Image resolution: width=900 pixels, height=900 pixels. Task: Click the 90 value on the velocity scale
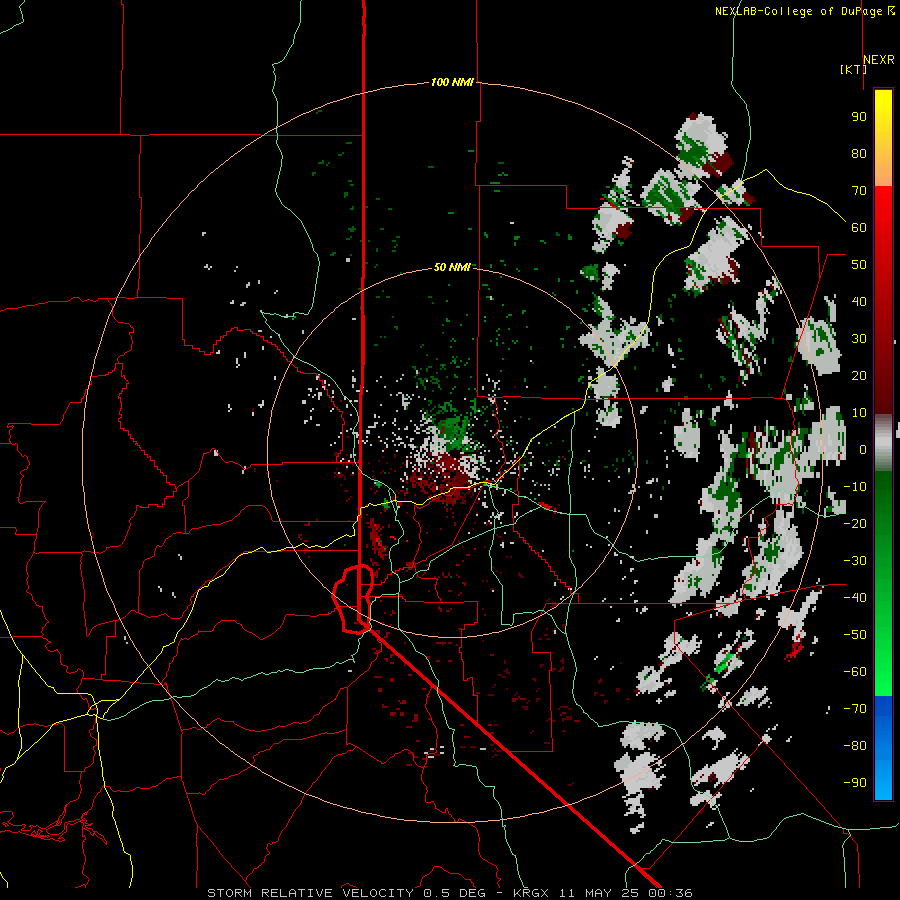(x=859, y=117)
